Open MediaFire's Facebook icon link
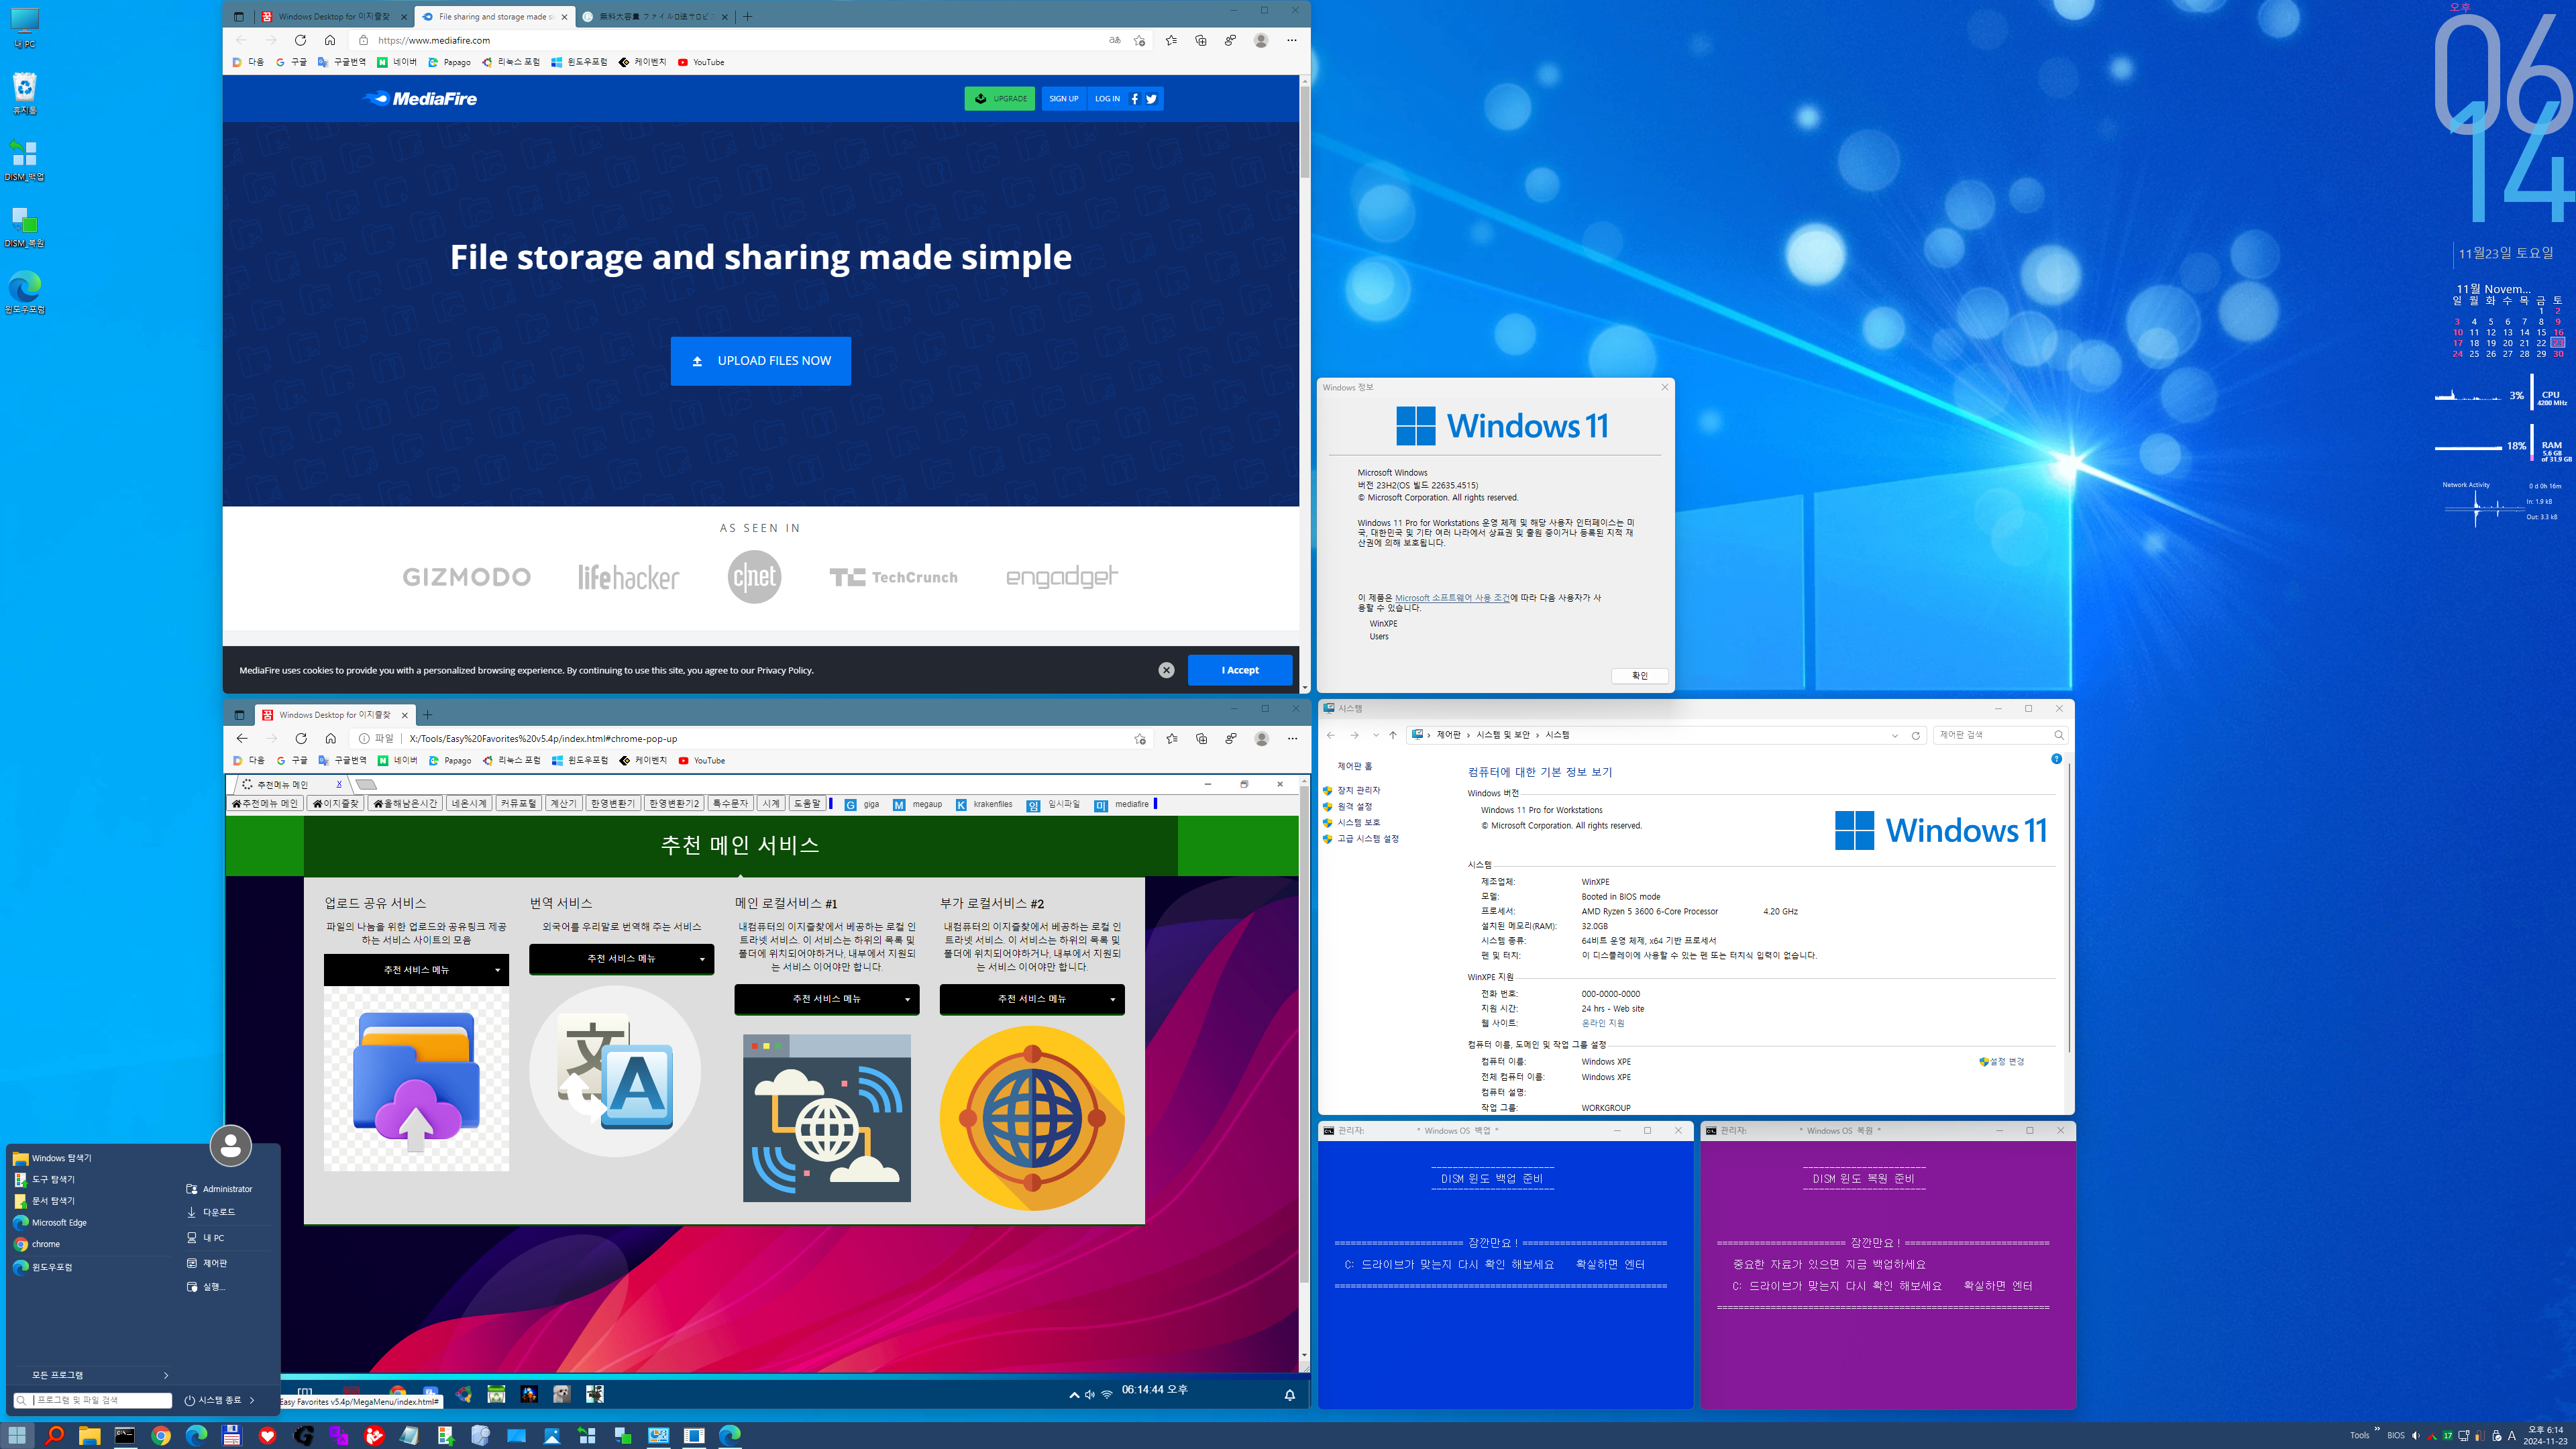This screenshot has width=2576, height=1449. (1134, 99)
